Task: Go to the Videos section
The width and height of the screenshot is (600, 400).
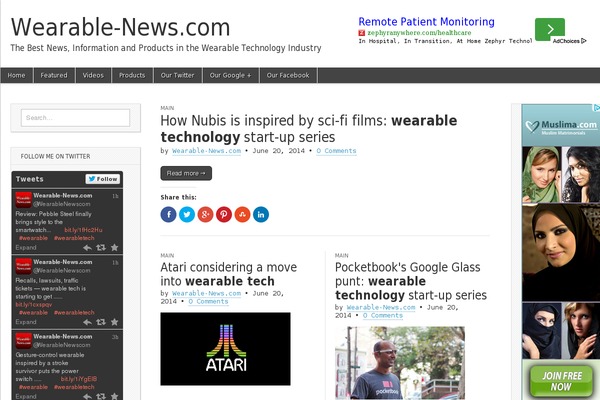Action: tap(93, 75)
